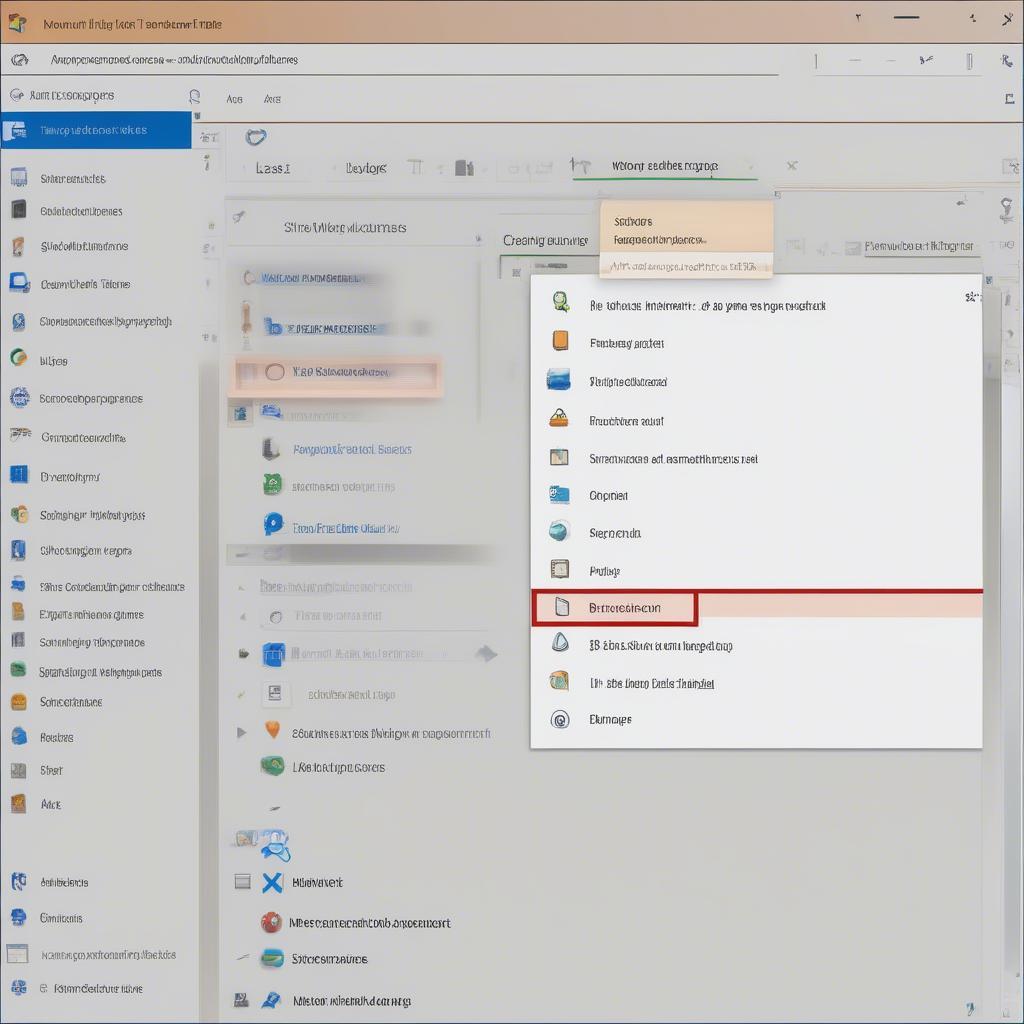Click the orange heart icon in the list

click(x=273, y=729)
